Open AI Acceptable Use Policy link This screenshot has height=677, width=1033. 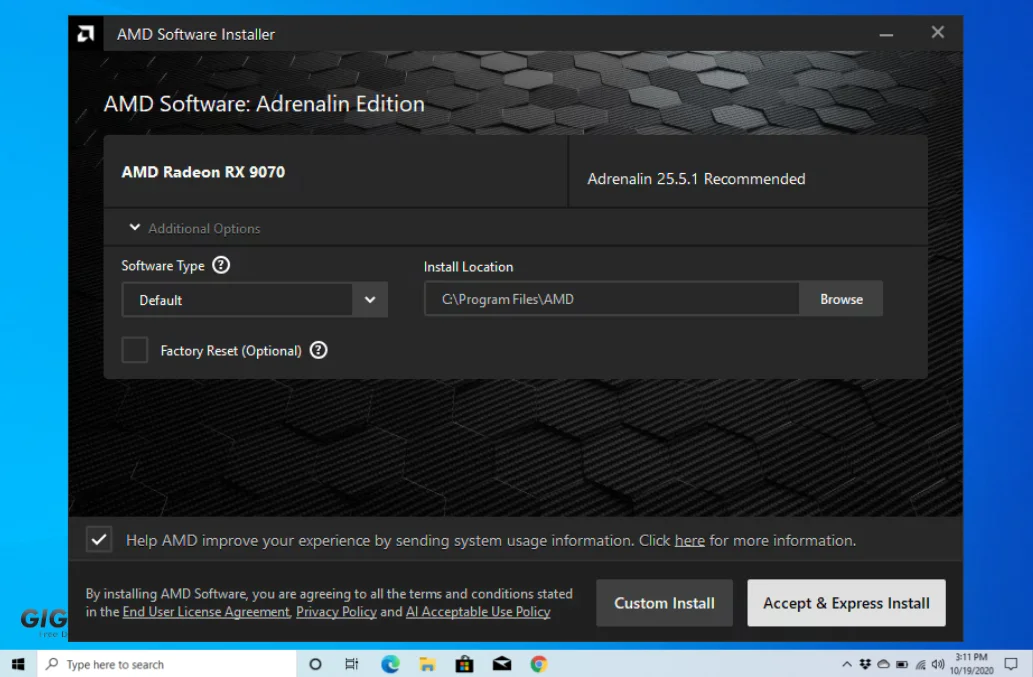478,612
